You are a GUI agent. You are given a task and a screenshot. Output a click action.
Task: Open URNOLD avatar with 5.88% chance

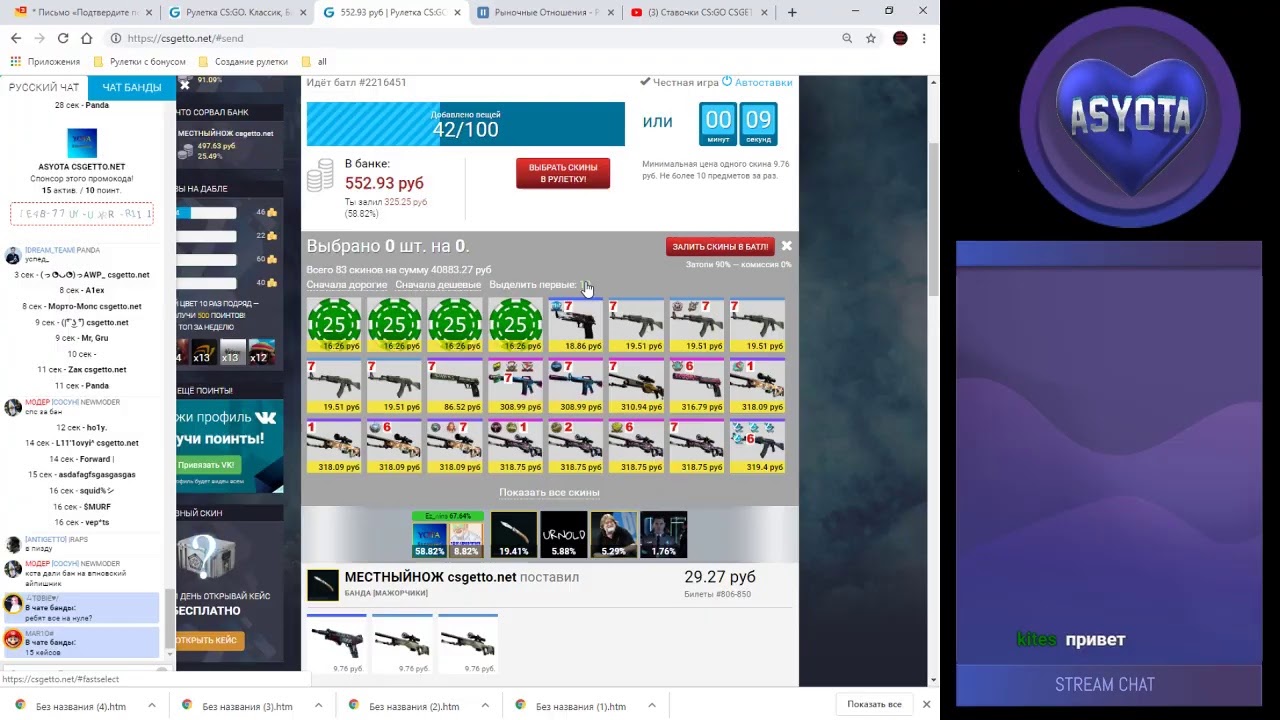click(563, 535)
